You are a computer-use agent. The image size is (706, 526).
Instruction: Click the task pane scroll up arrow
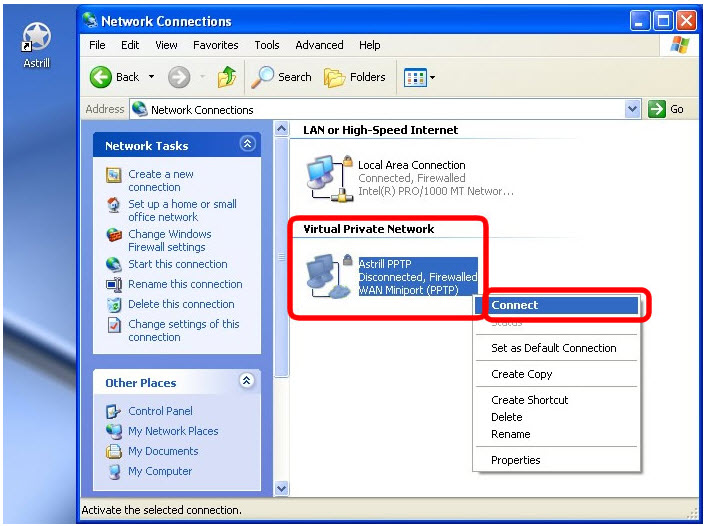(281, 129)
